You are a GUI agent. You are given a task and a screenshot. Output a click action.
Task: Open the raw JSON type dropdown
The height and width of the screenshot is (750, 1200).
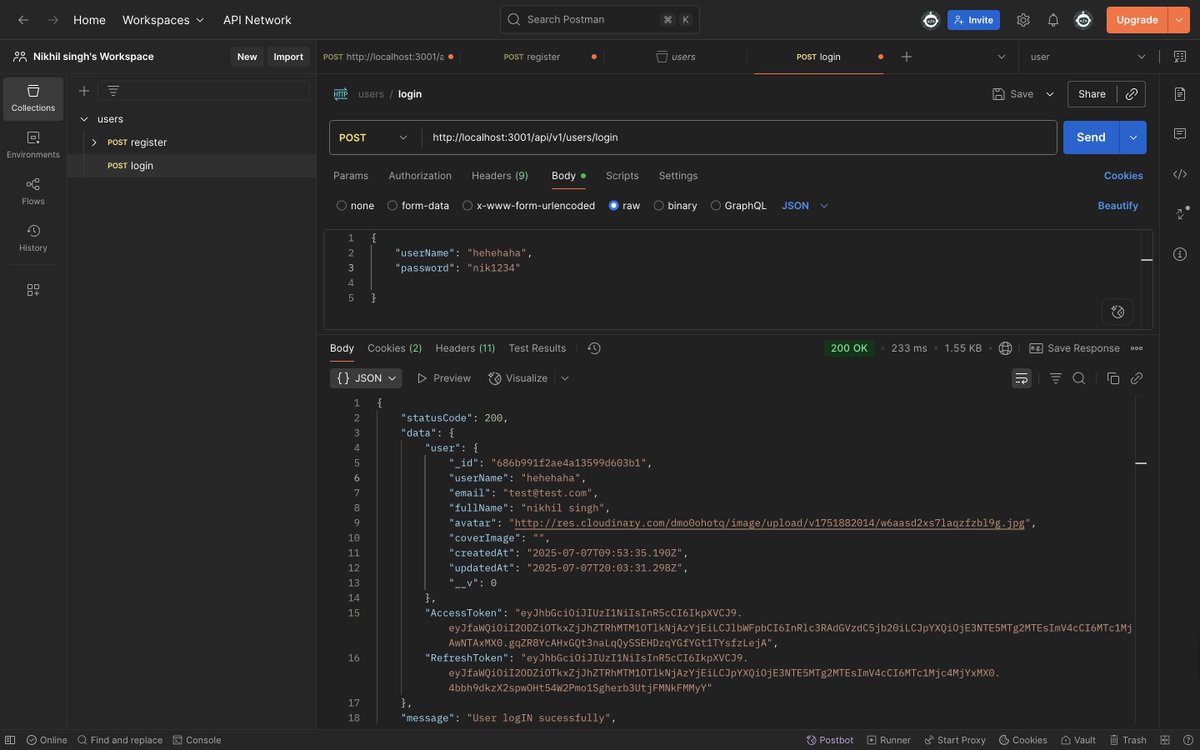805,206
